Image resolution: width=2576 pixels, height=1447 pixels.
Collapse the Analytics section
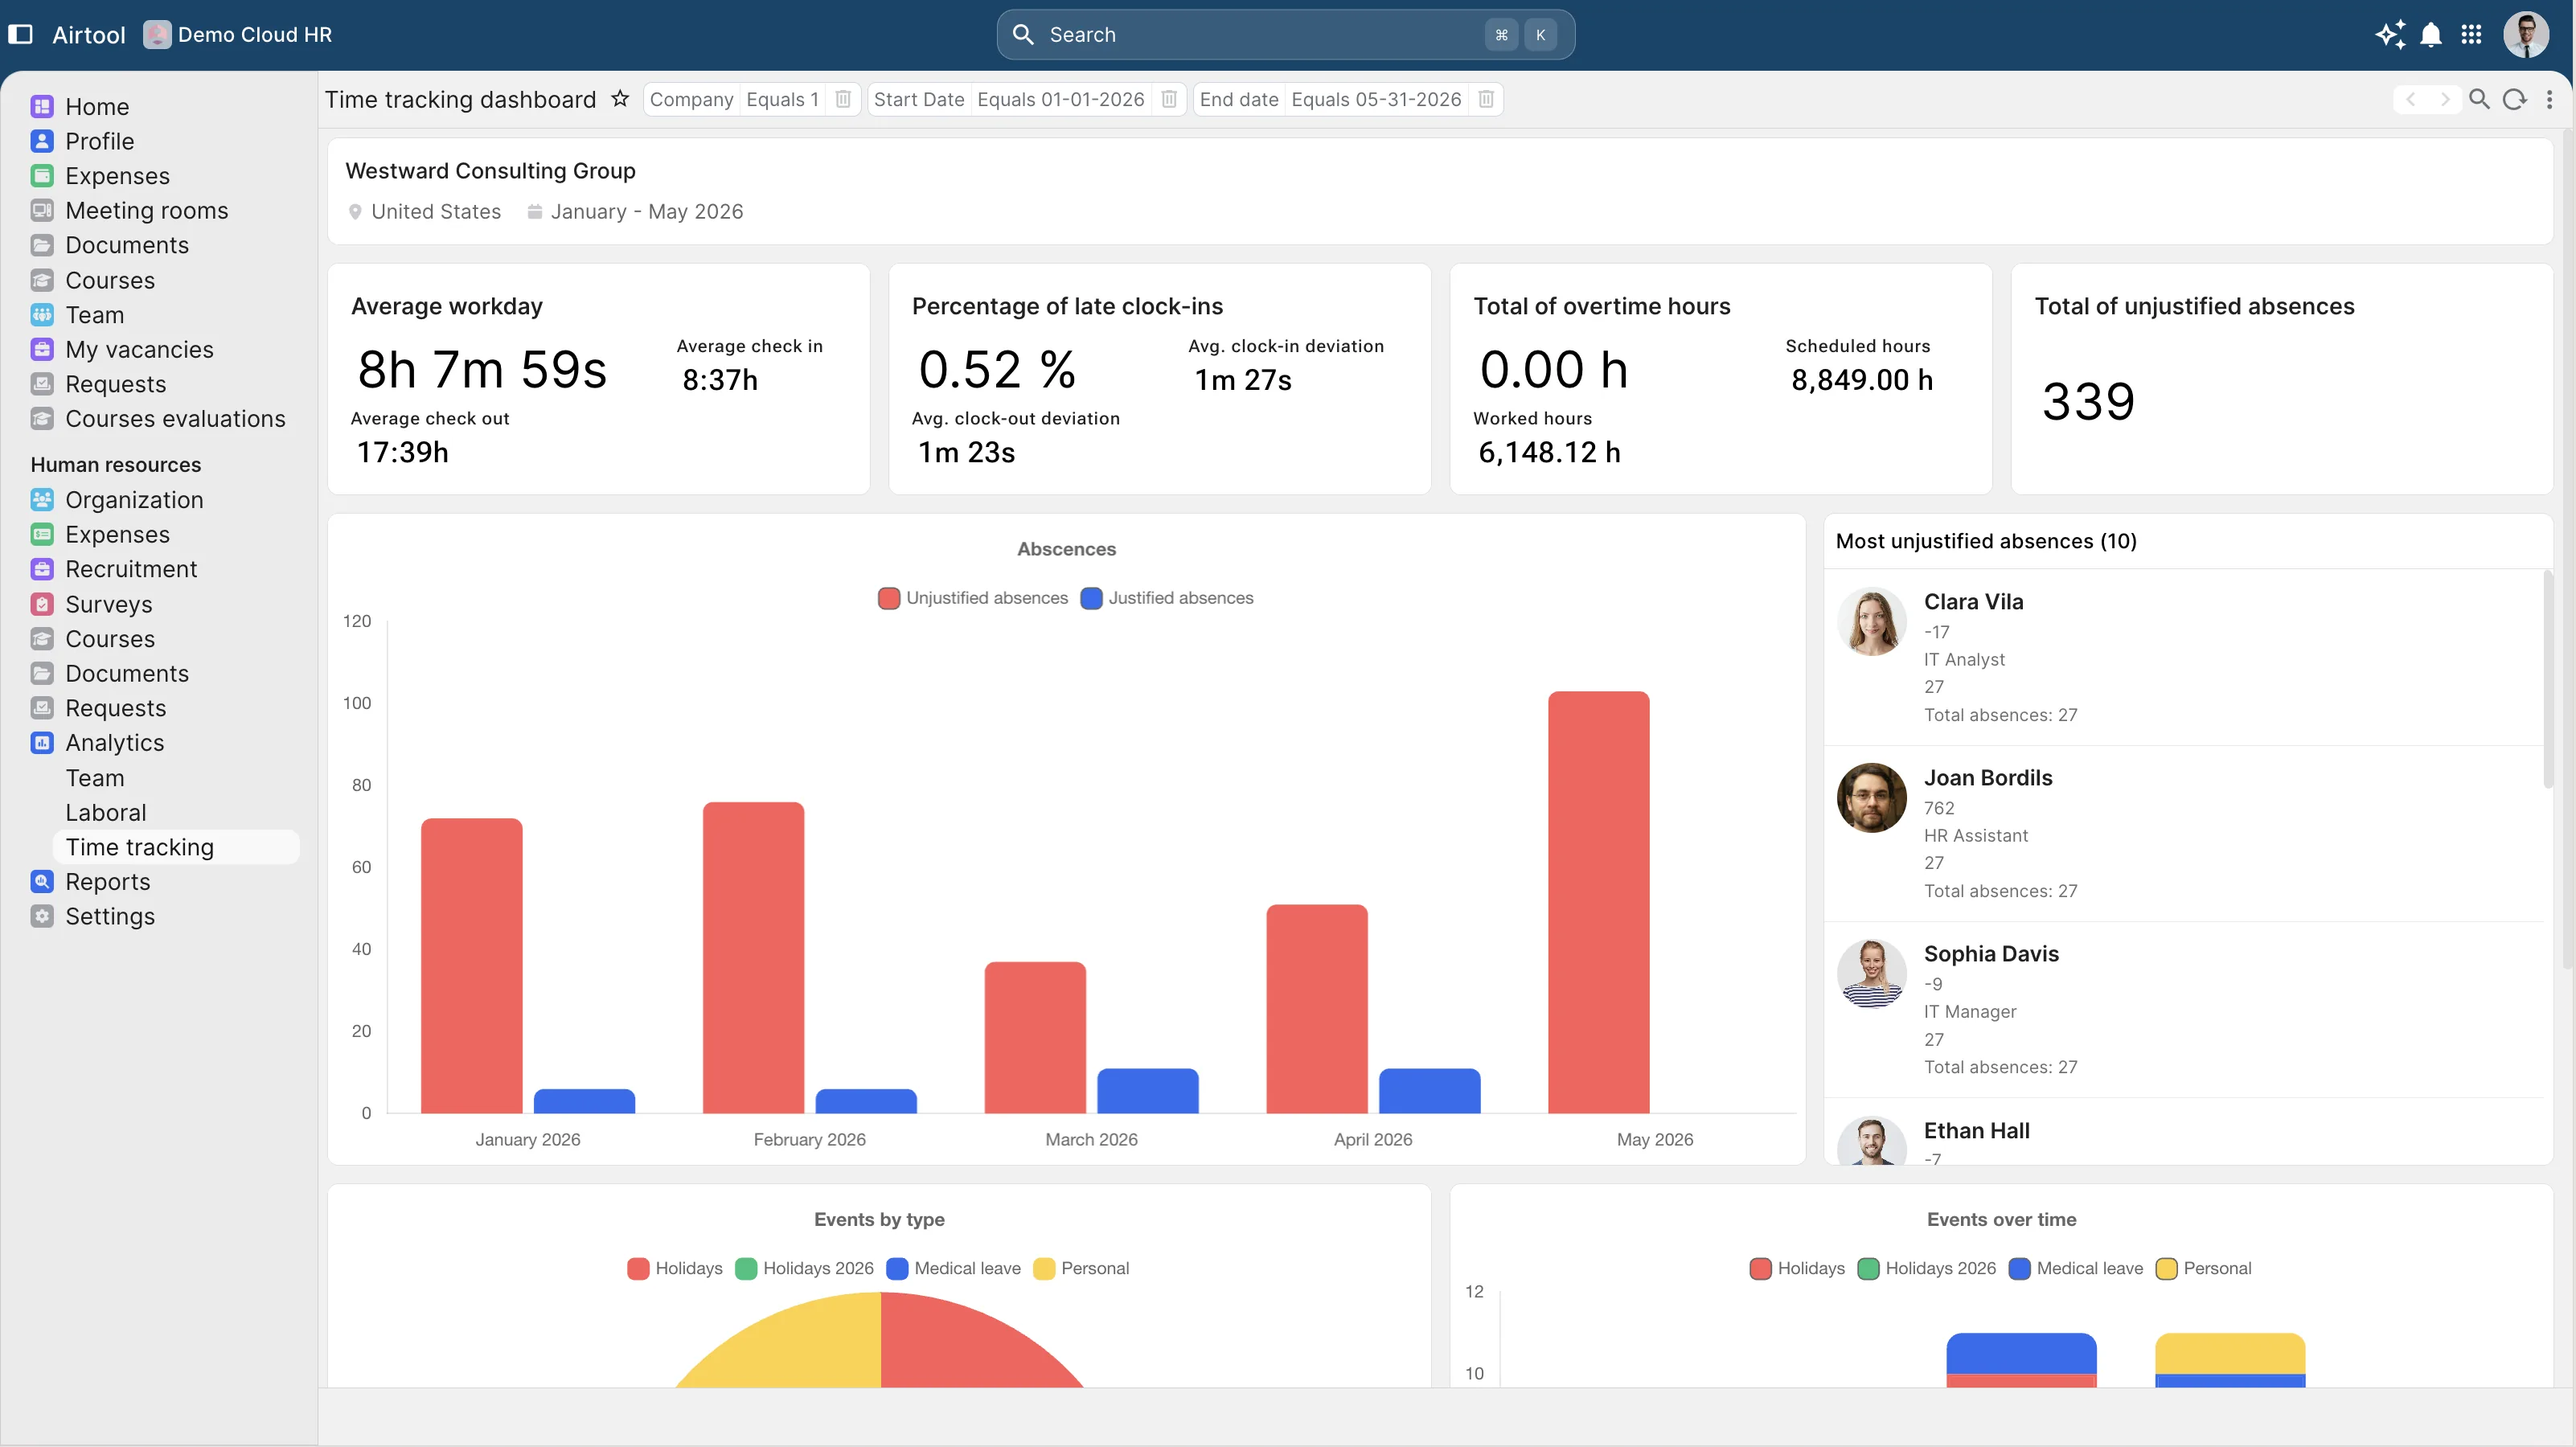(114, 742)
